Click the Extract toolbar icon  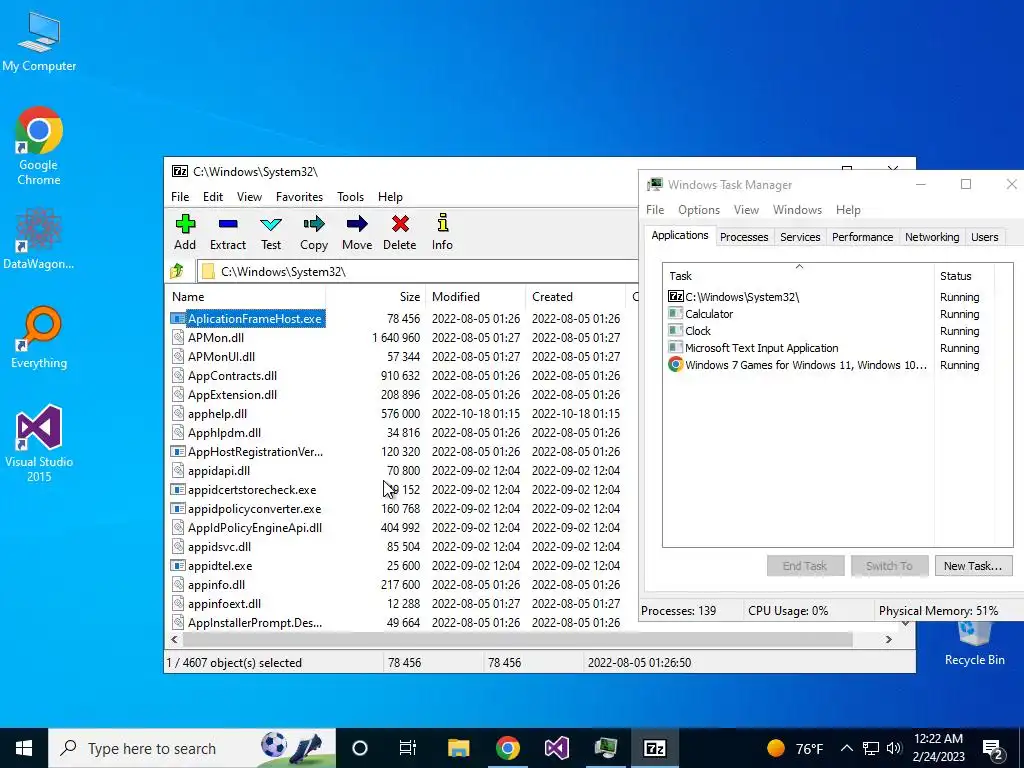(x=228, y=232)
